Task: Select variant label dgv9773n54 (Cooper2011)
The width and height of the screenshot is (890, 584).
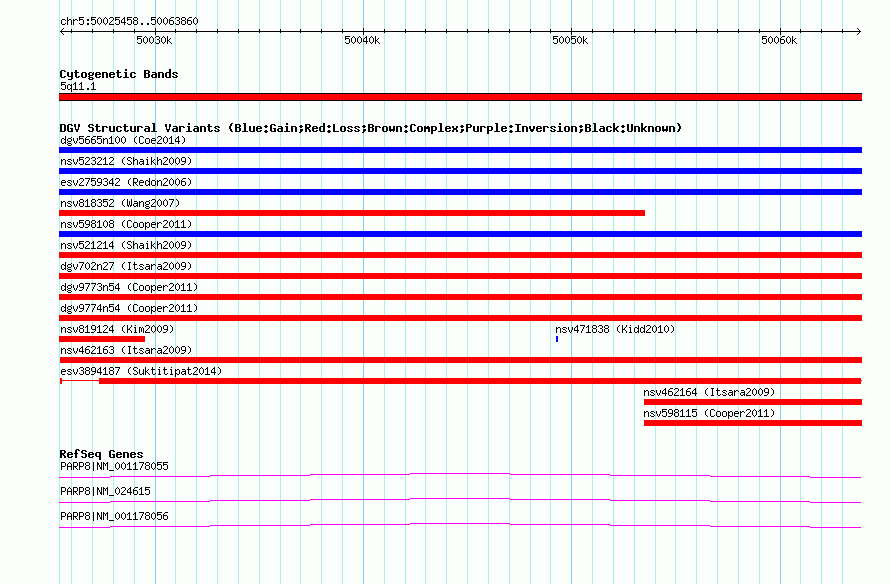Action: pos(129,287)
